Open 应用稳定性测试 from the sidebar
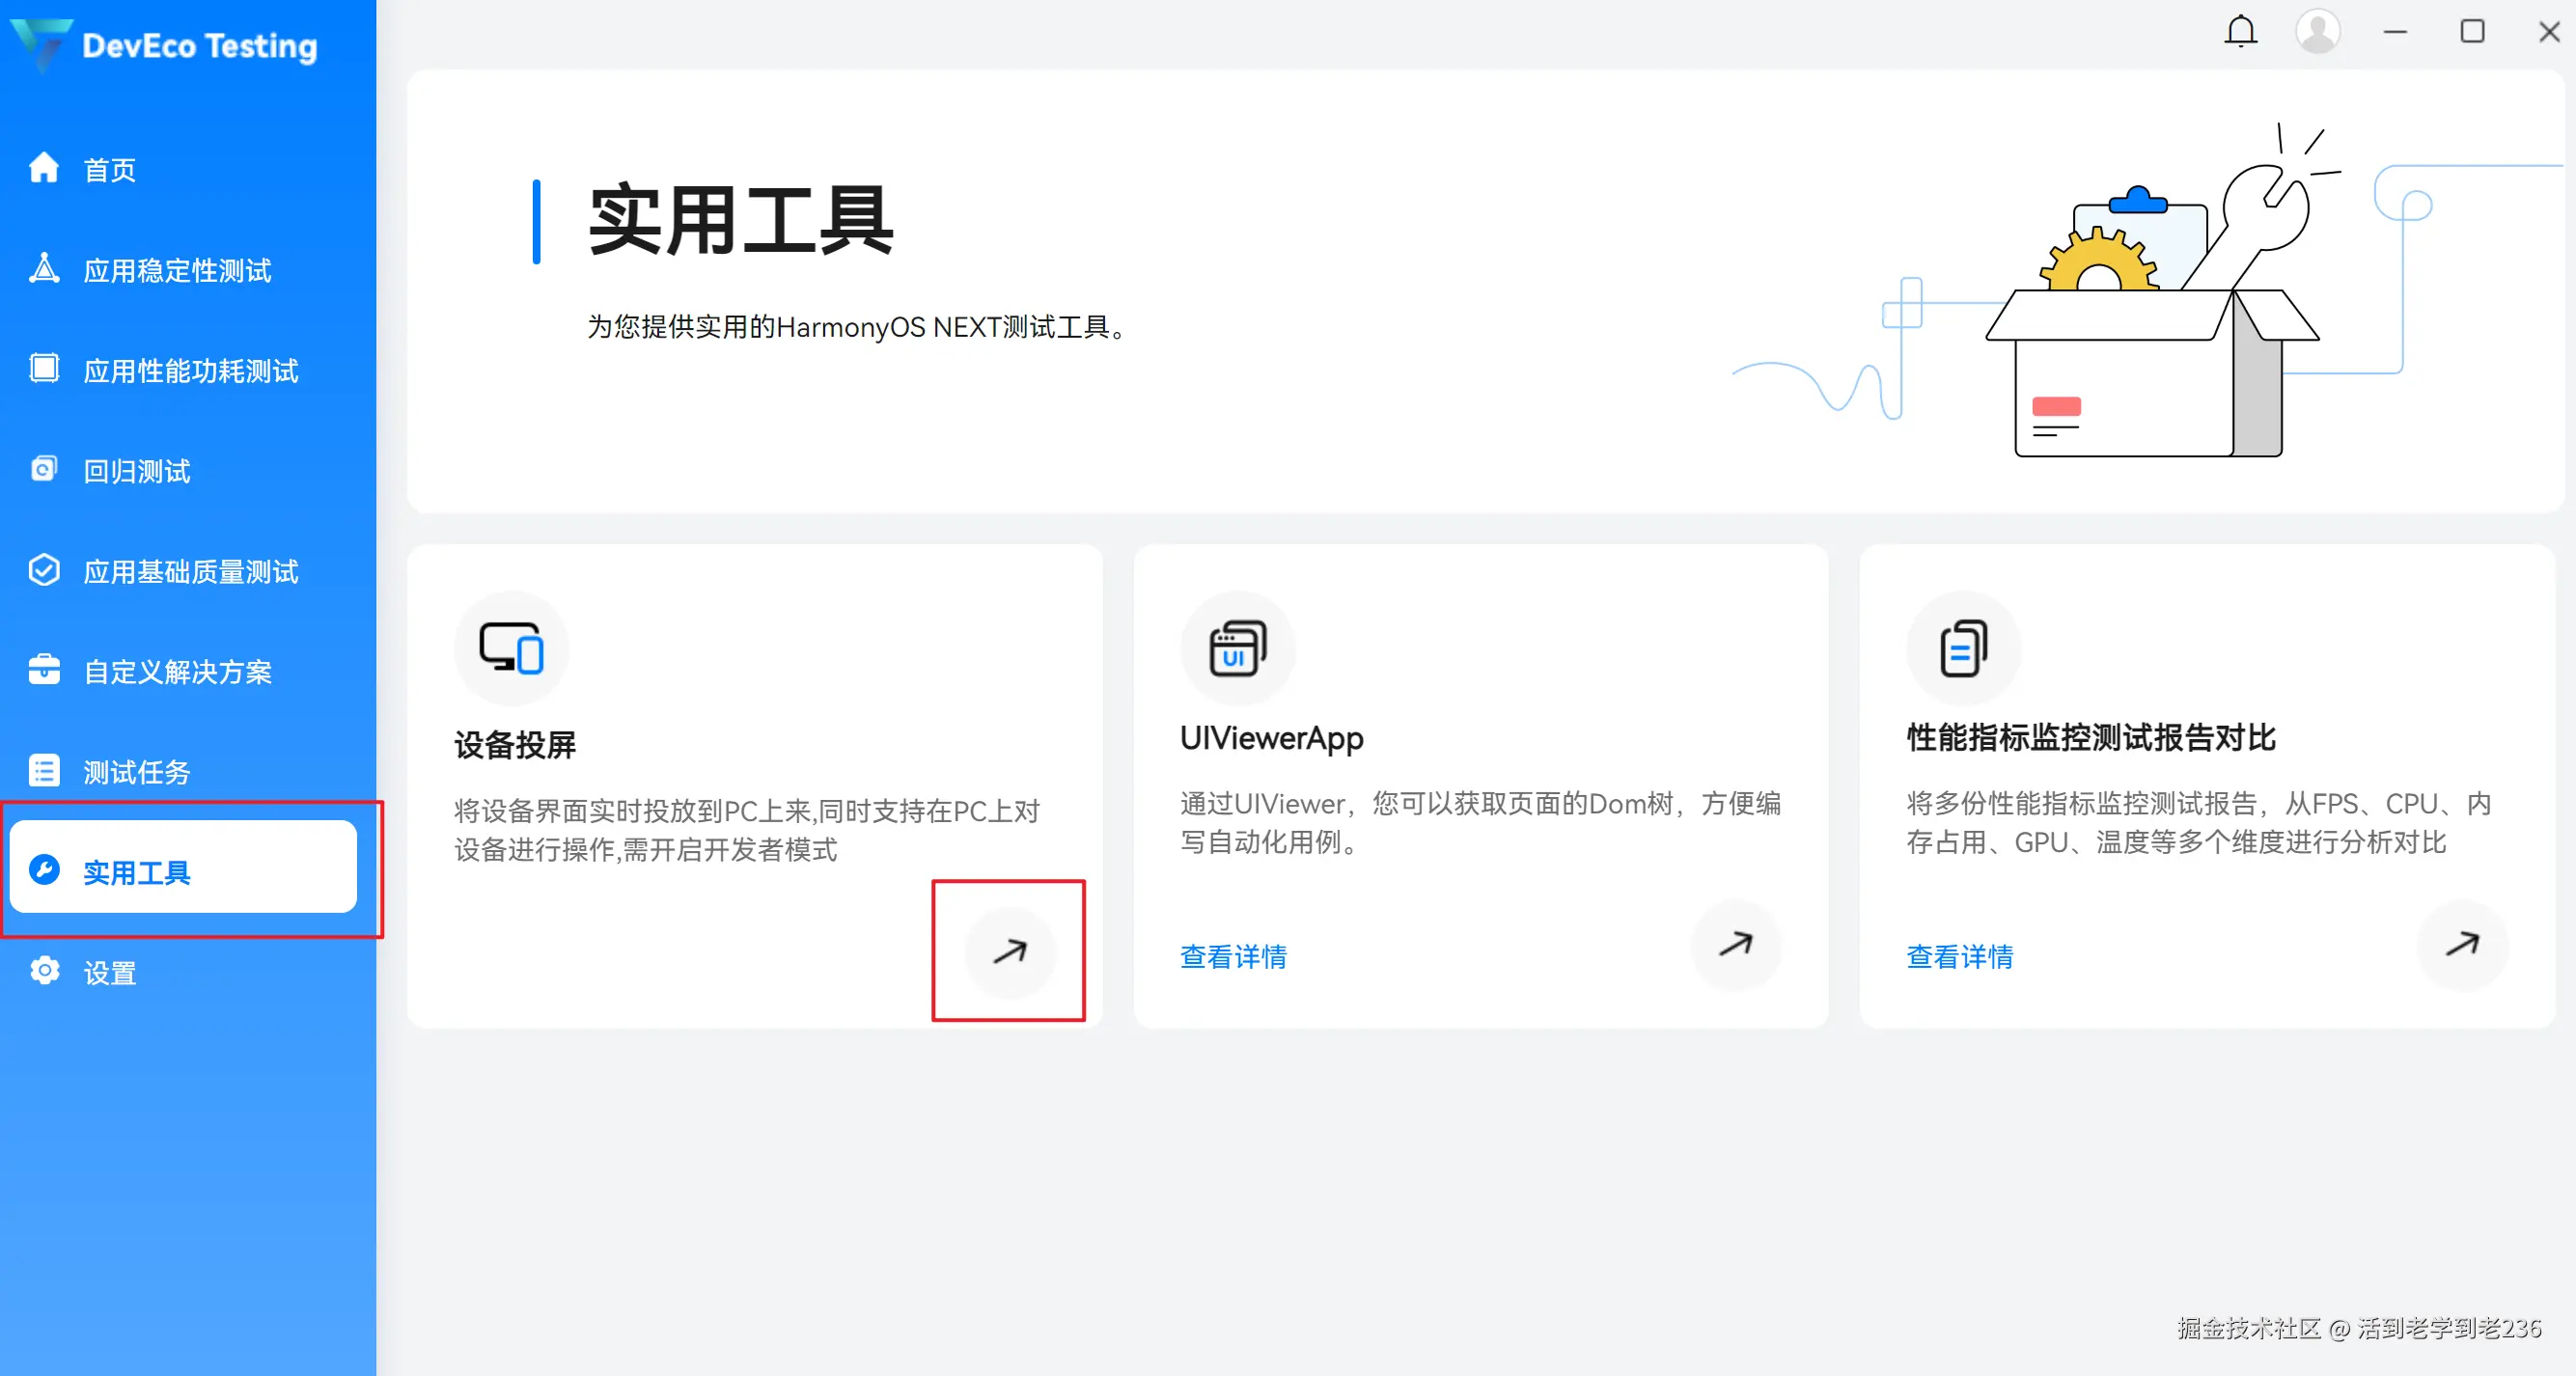The image size is (2576, 1376). [x=177, y=270]
